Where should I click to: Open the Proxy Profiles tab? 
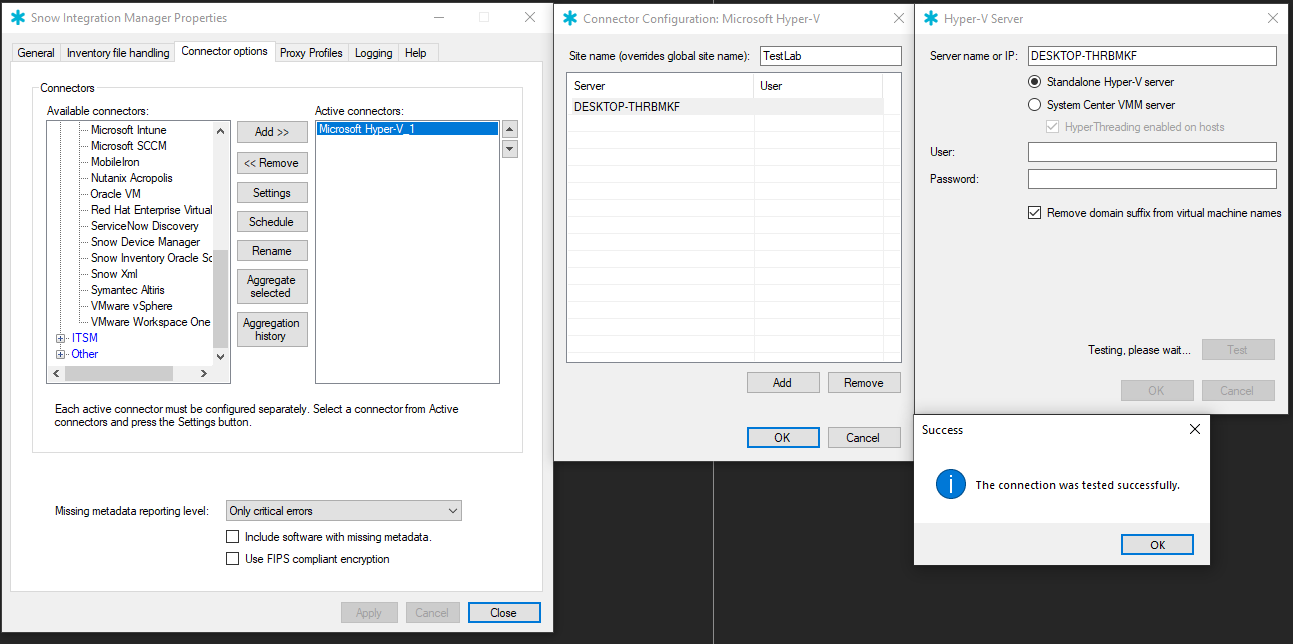311,53
